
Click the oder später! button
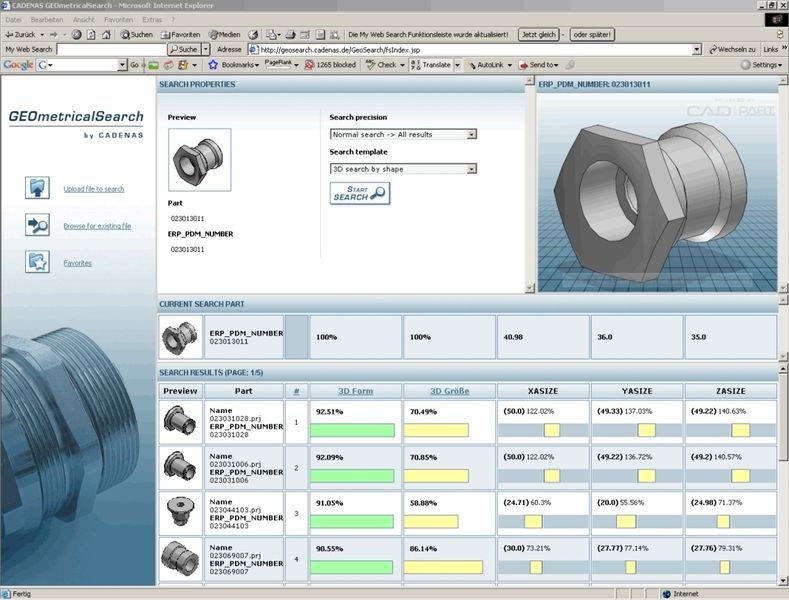point(592,35)
